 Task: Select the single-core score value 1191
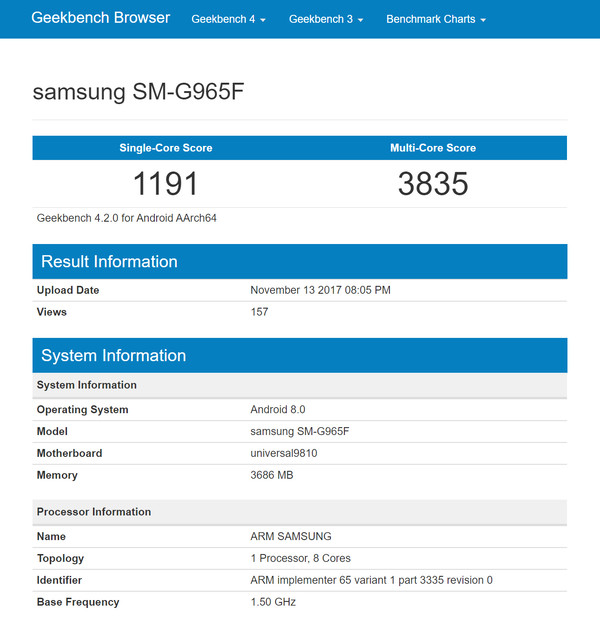tap(166, 184)
